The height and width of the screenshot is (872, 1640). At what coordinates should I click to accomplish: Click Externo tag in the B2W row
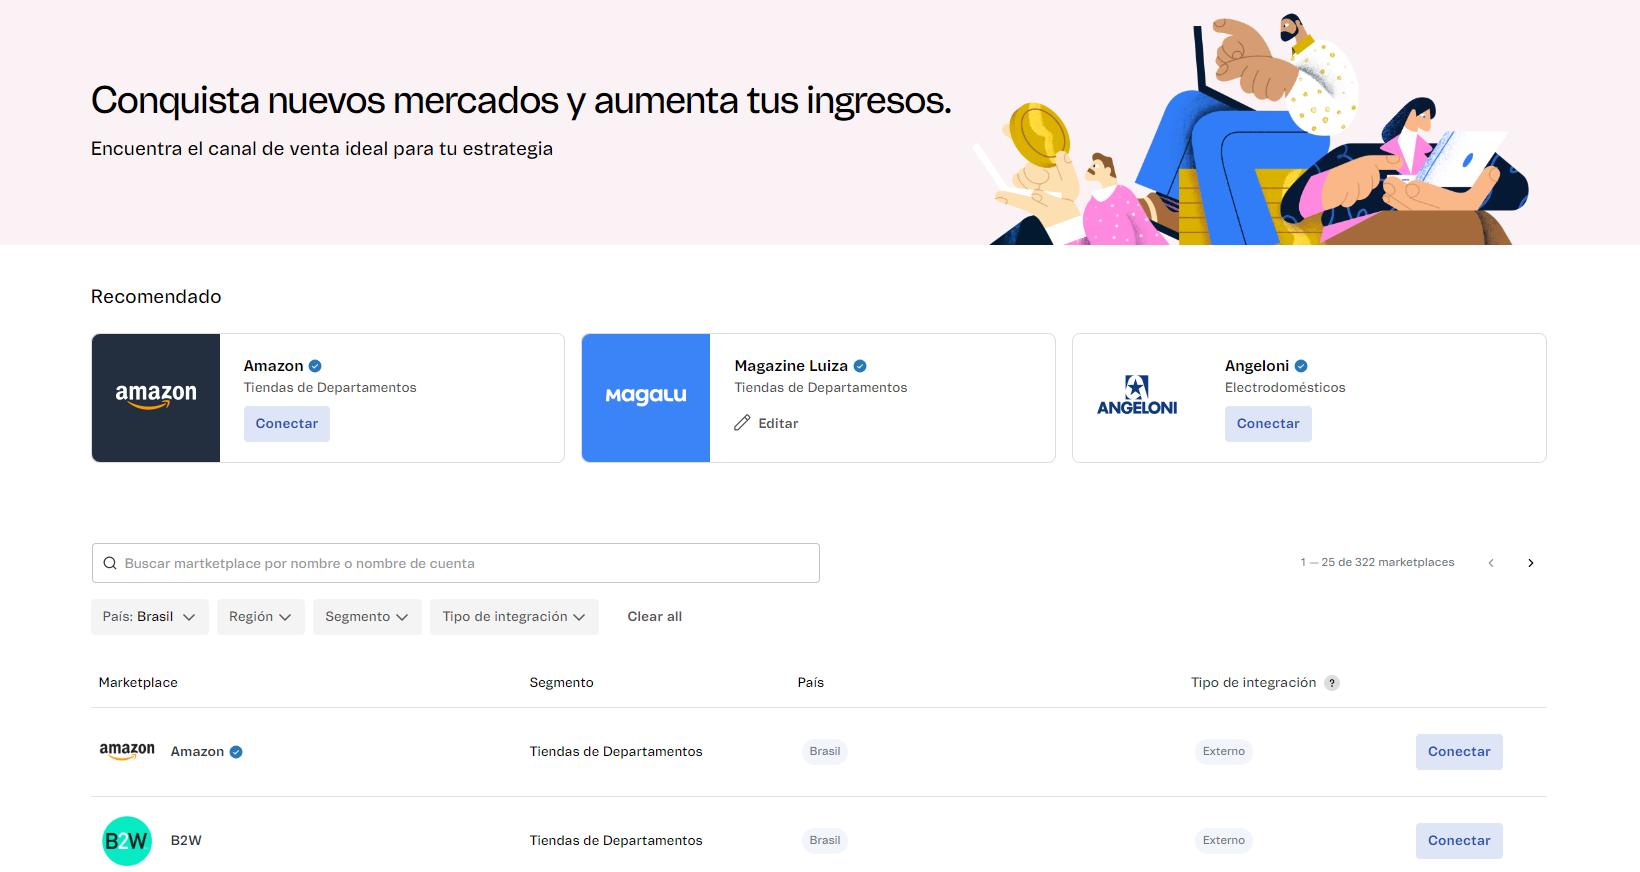1224,841
